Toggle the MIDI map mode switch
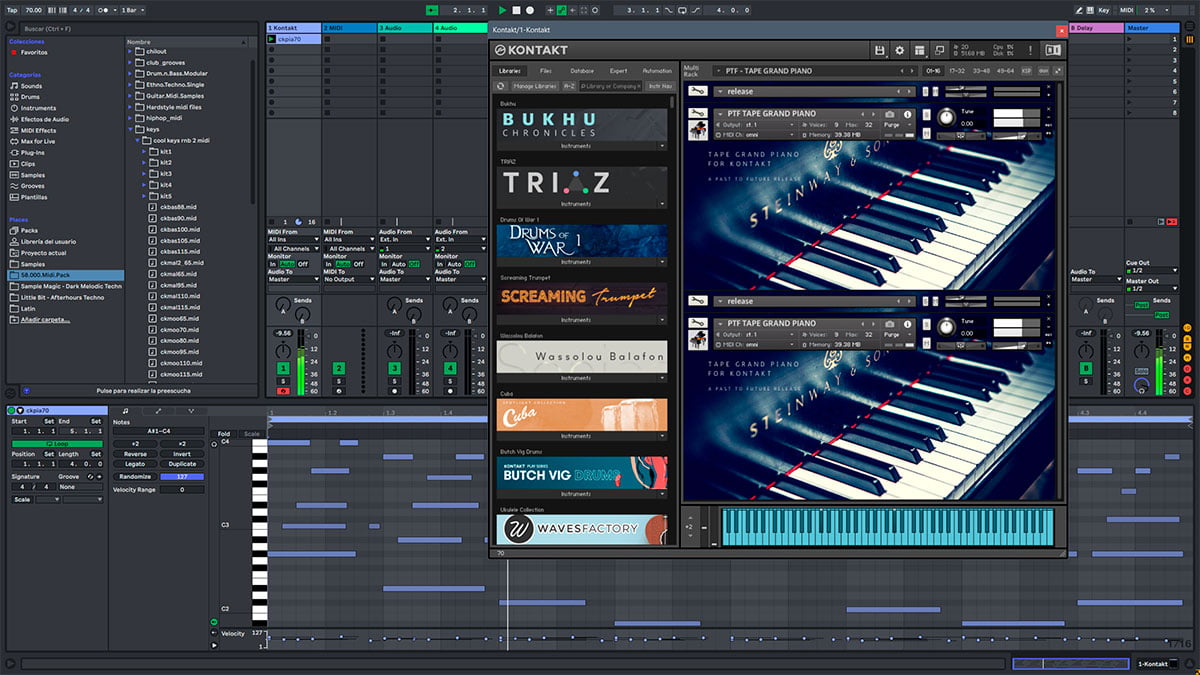Viewport: 1200px width, 675px height. coord(1126,10)
